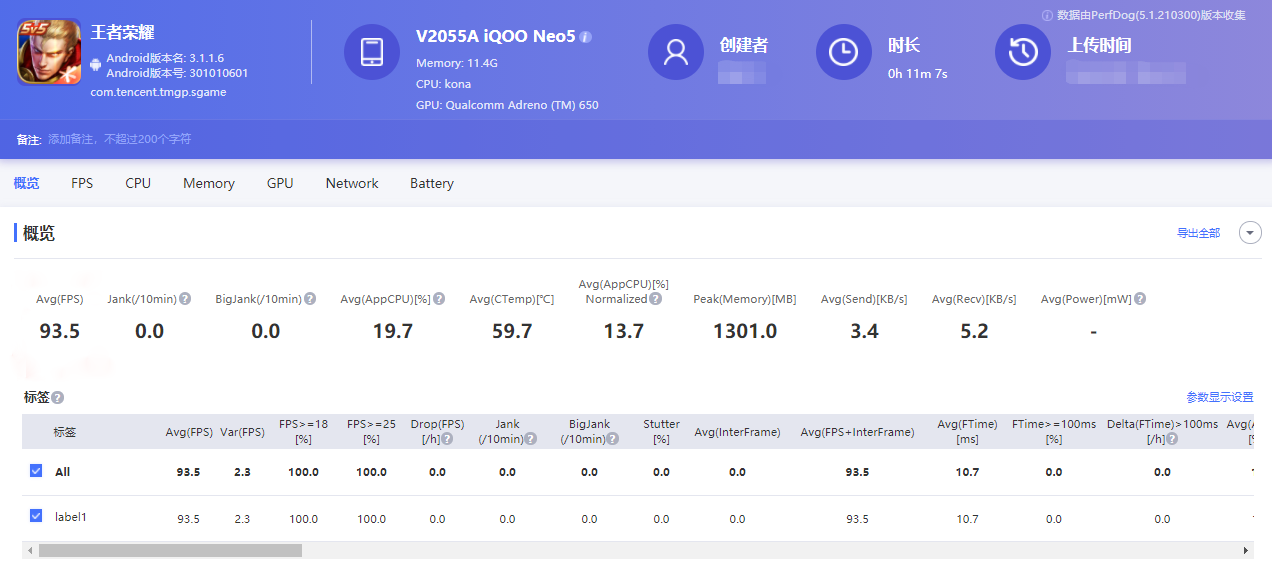Image resolution: width=1272 pixels, height=572 pixels.
Task: Open help icon next to Jank(/10min) summary
Action: coord(185,299)
